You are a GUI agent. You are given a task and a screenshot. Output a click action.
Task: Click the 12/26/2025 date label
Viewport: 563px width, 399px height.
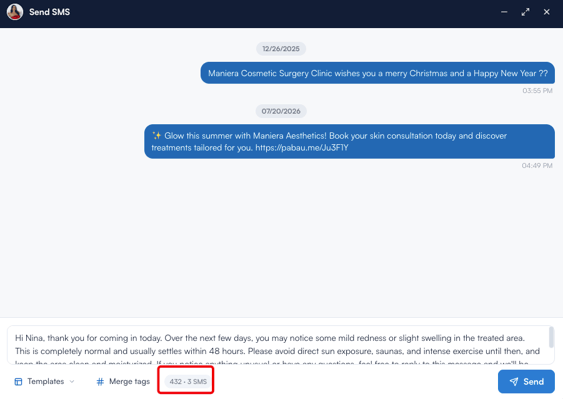coord(281,49)
